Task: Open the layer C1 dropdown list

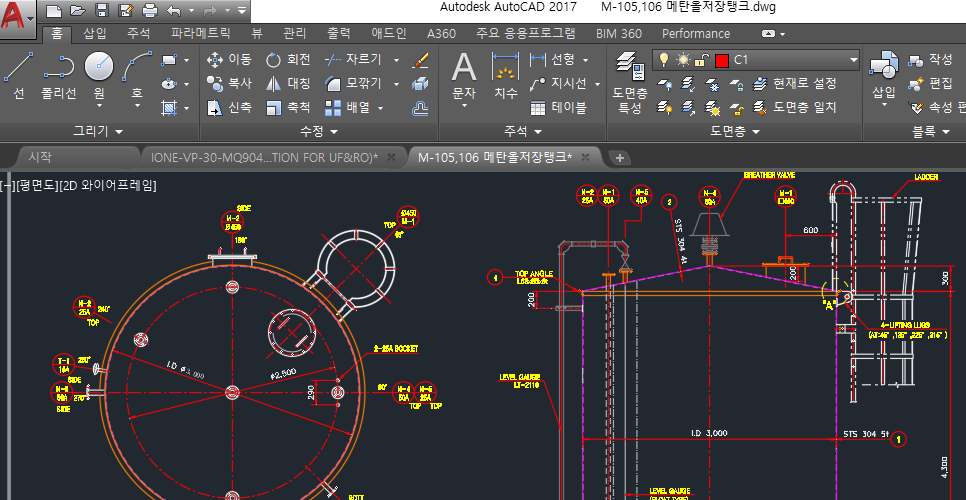Action: [853, 60]
